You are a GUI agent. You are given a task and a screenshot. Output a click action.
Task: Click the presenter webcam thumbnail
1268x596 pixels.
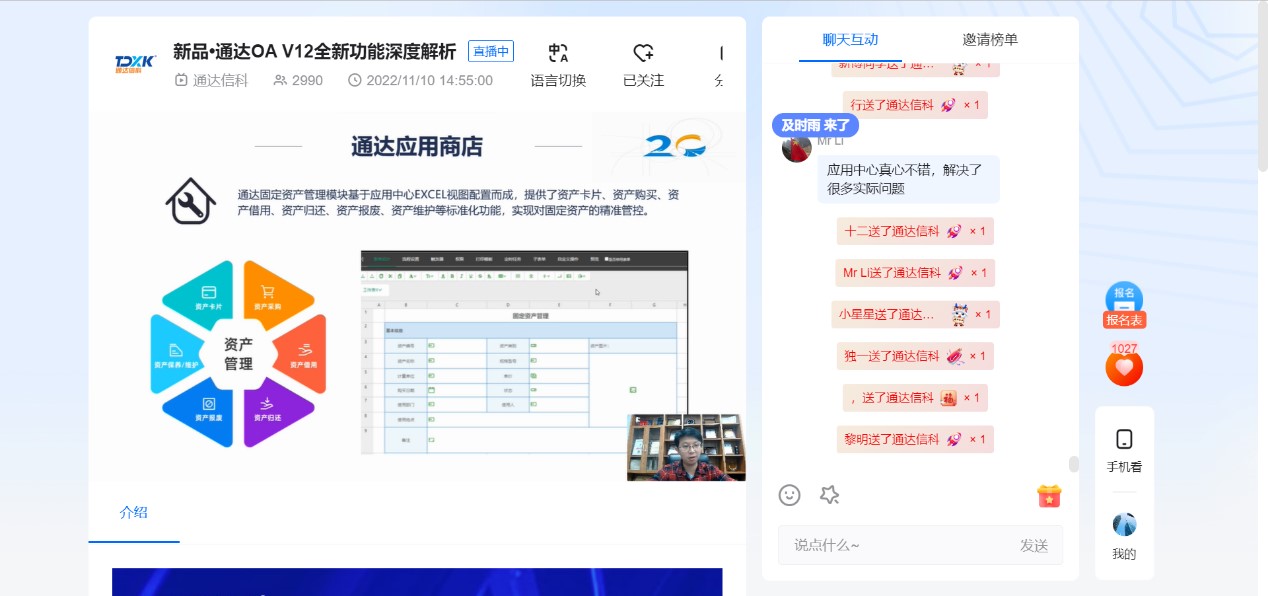pos(686,447)
